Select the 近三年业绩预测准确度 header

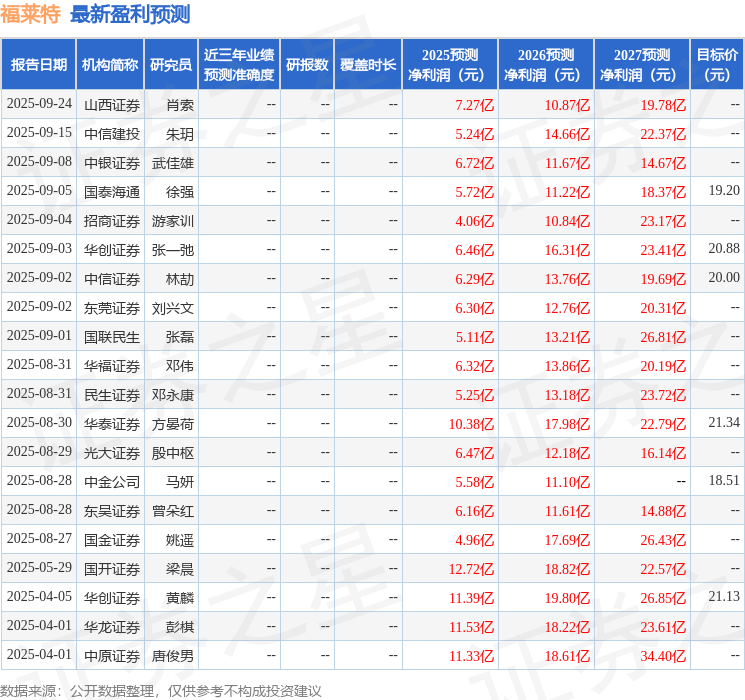pos(239,65)
